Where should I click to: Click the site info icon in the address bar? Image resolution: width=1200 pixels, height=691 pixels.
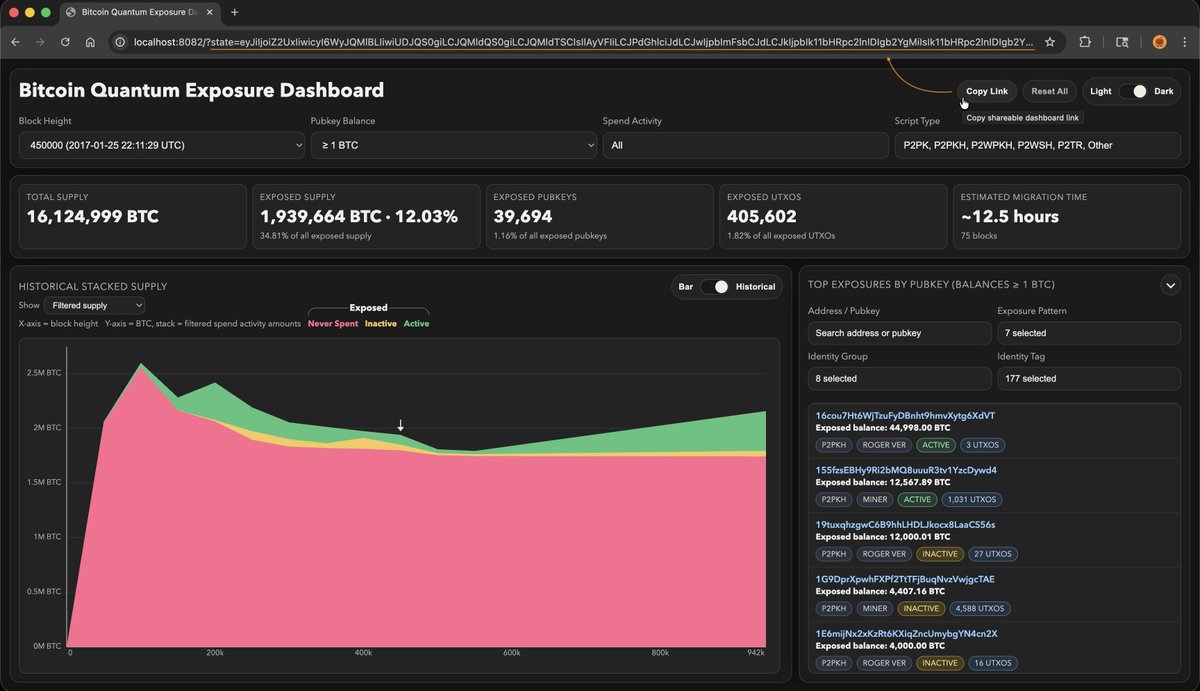click(x=119, y=42)
